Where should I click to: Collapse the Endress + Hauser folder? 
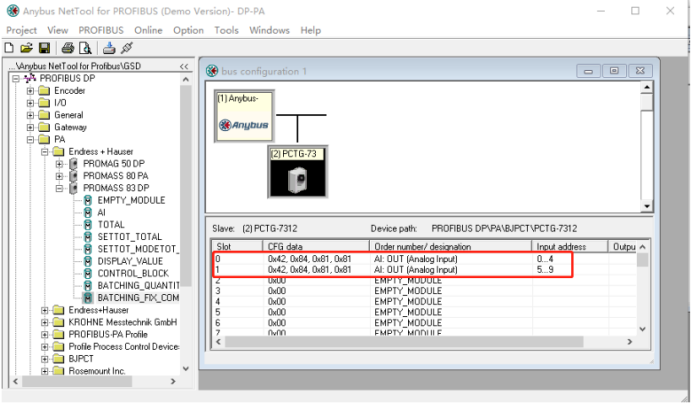point(45,152)
